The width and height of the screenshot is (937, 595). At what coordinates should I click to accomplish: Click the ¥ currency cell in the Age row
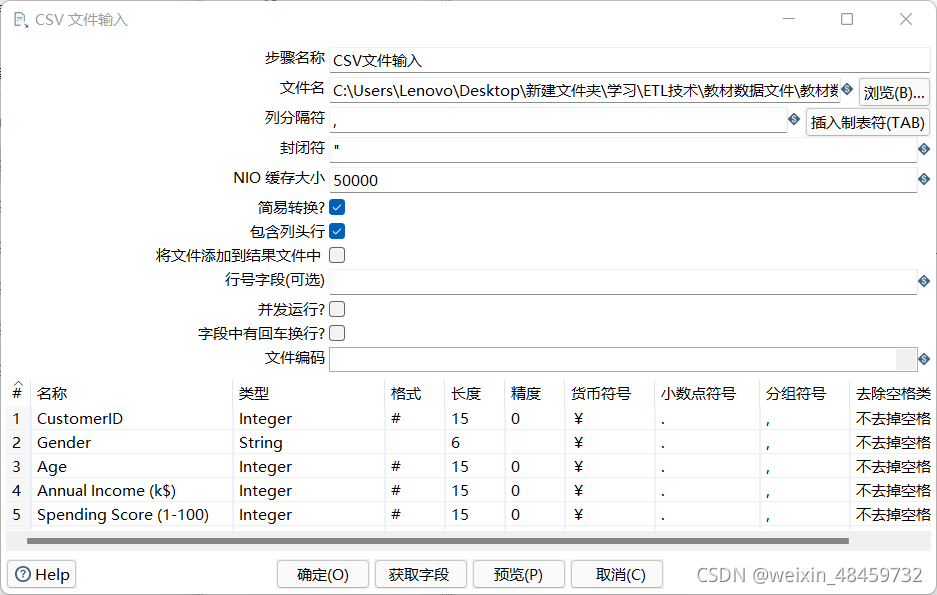coord(610,467)
